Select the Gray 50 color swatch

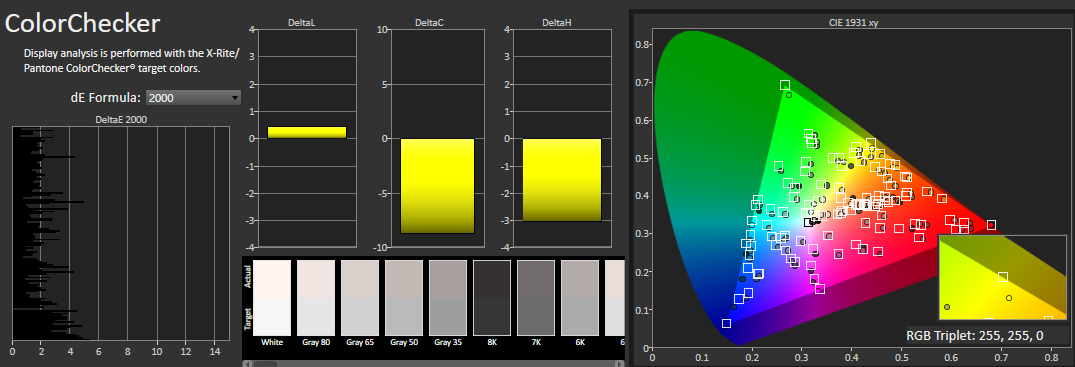pyautogui.click(x=404, y=298)
